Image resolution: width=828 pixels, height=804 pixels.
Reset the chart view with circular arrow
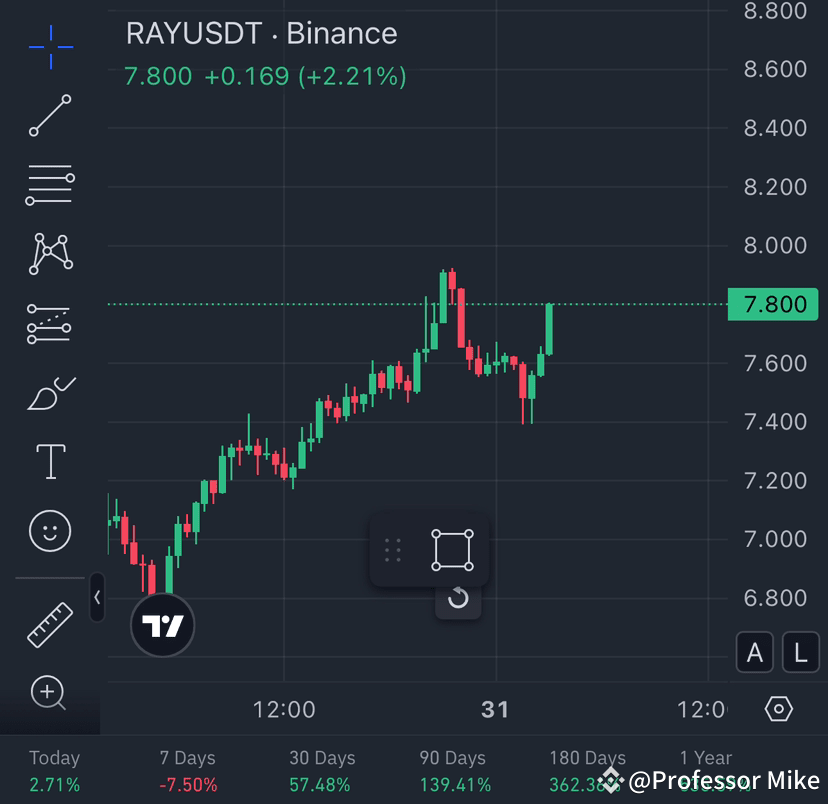click(458, 601)
